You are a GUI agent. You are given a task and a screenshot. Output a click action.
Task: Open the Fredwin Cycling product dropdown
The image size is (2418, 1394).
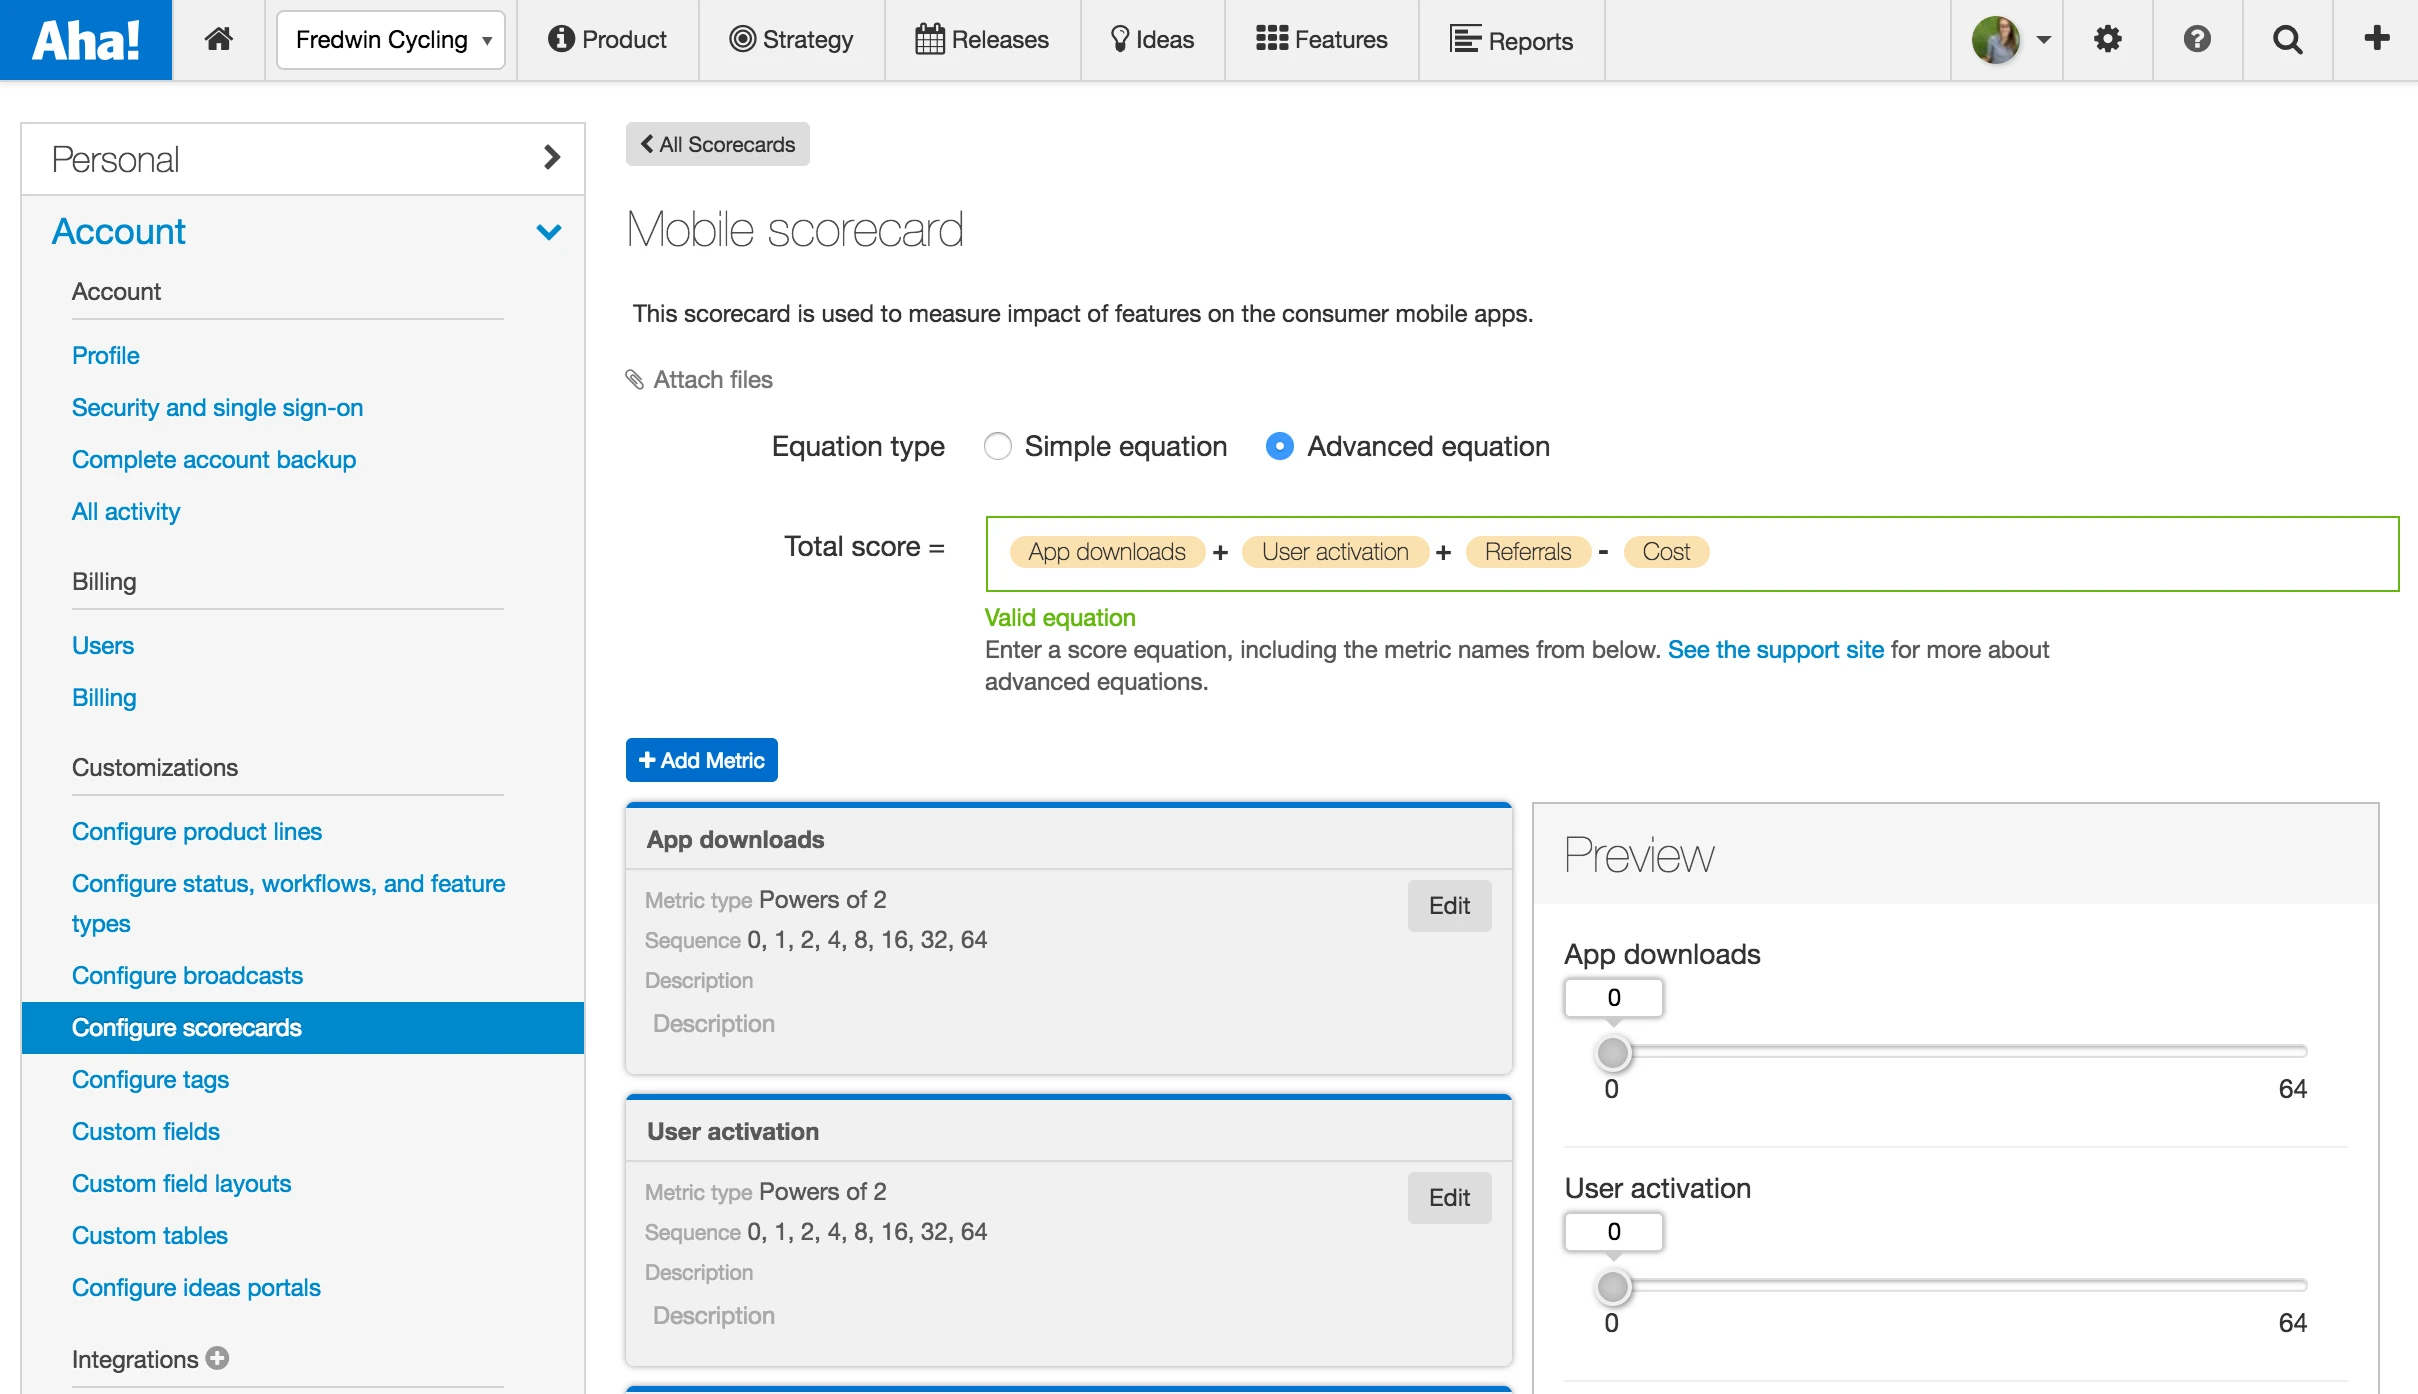[391, 40]
